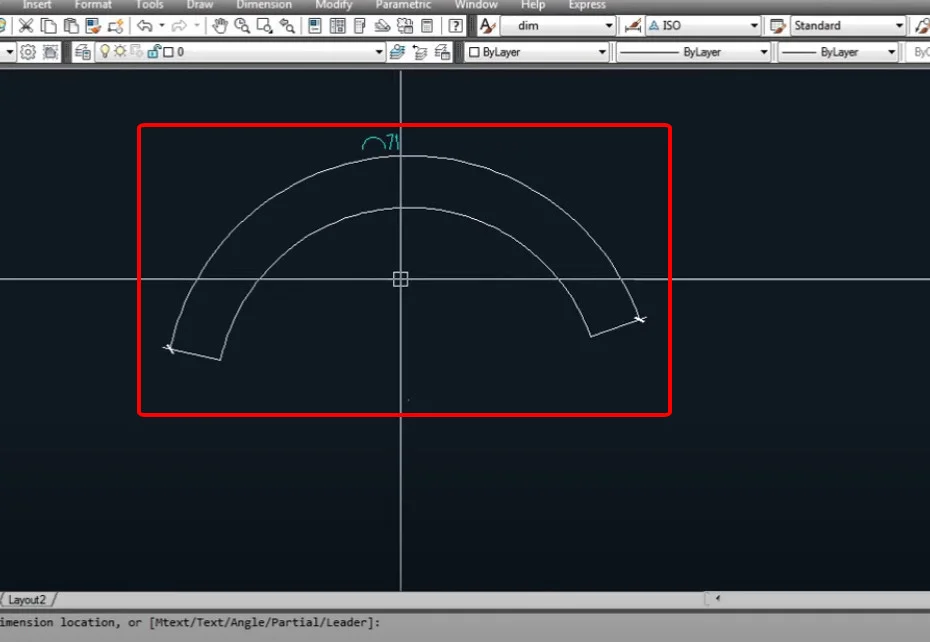Screen dimensions: 930x642
Task: Toggle the lock icon for layer 0
Action: 154,52
